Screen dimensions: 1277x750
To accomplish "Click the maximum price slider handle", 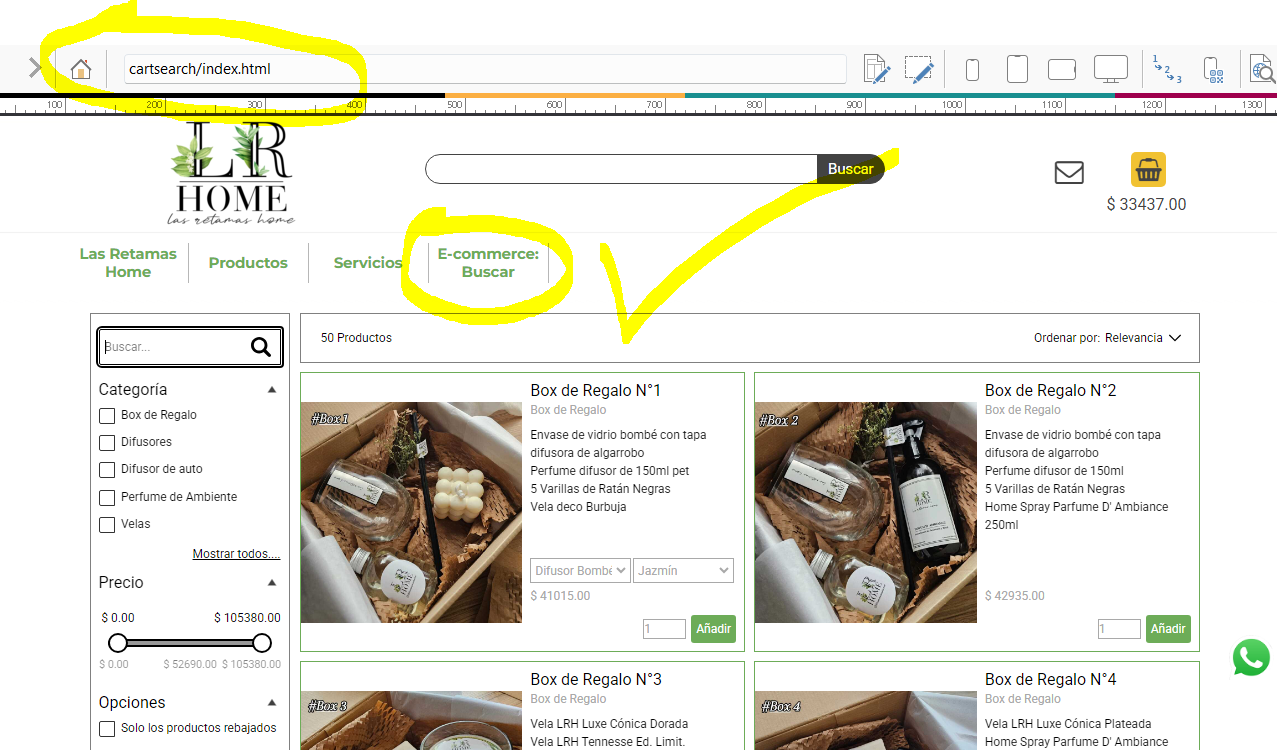I will pyautogui.click(x=262, y=642).
